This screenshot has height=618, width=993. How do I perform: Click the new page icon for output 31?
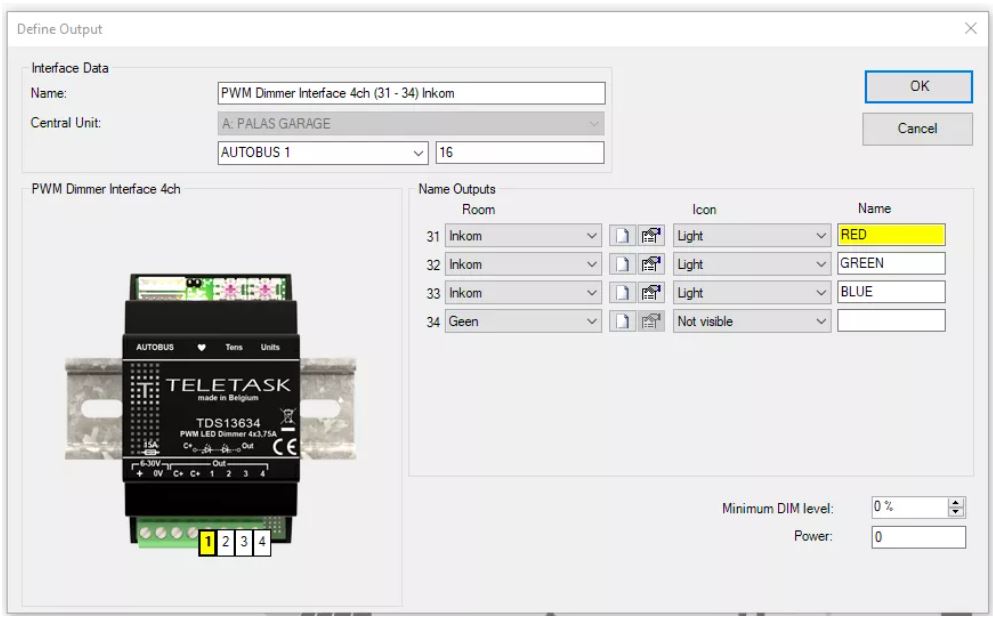tap(622, 236)
